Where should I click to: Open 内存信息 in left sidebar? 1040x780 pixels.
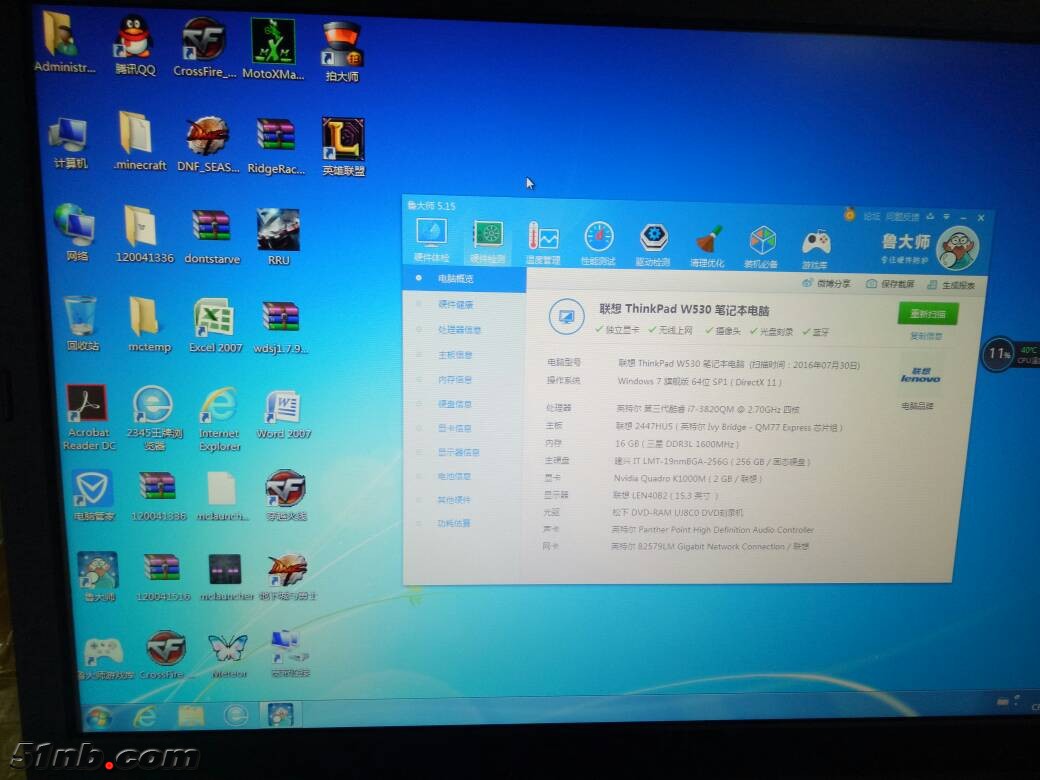pyautogui.click(x=455, y=379)
